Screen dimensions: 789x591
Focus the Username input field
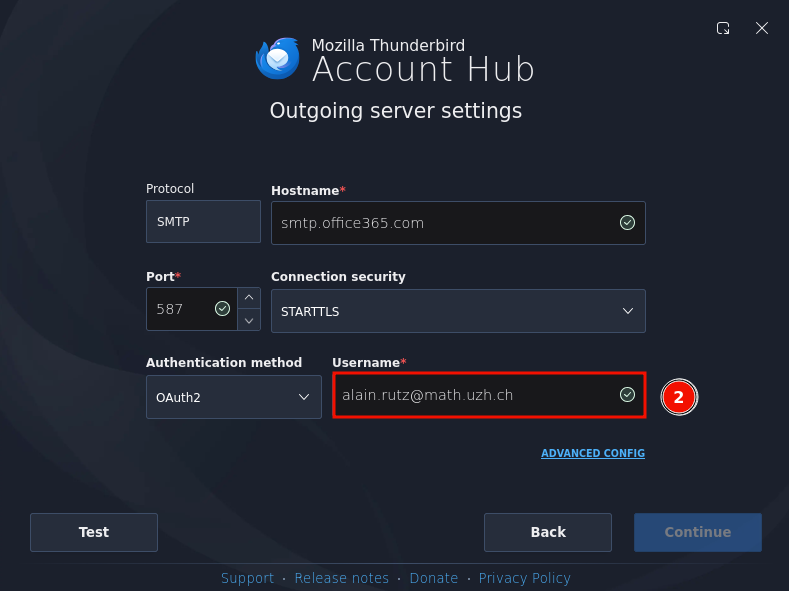pos(489,395)
